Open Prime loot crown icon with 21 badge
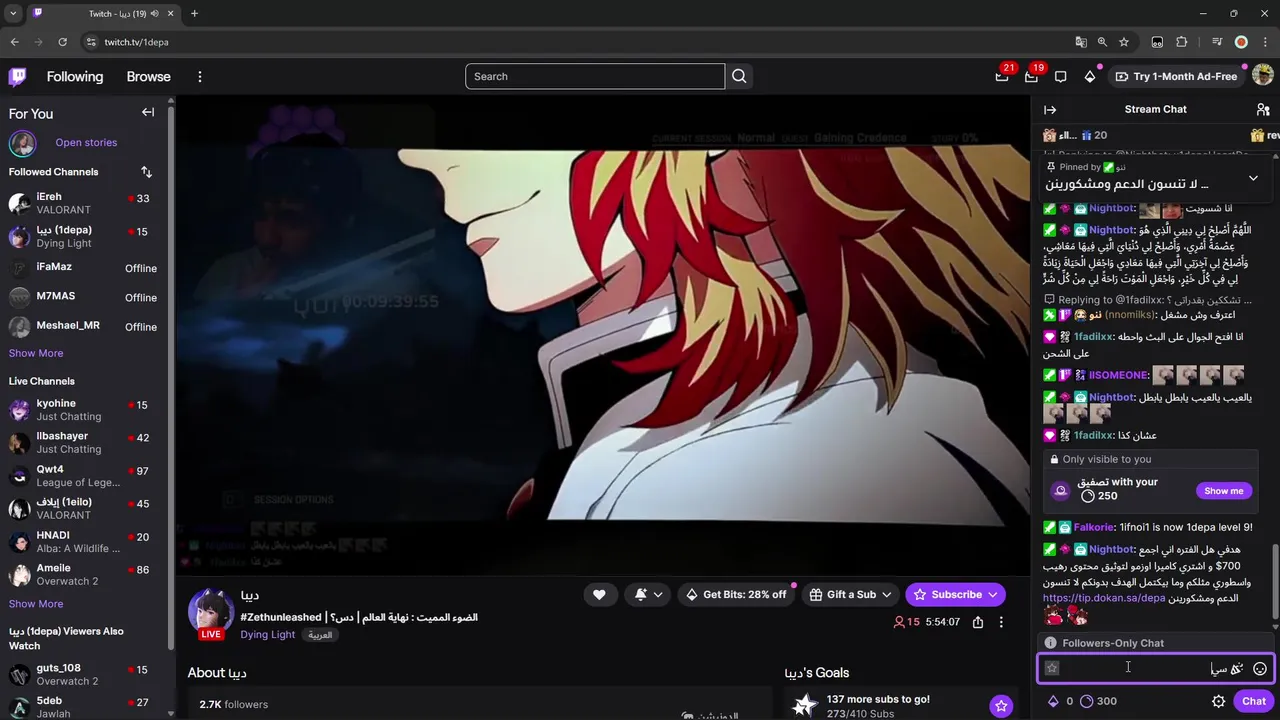This screenshot has height=720, width=1280. click(1002, 76)
